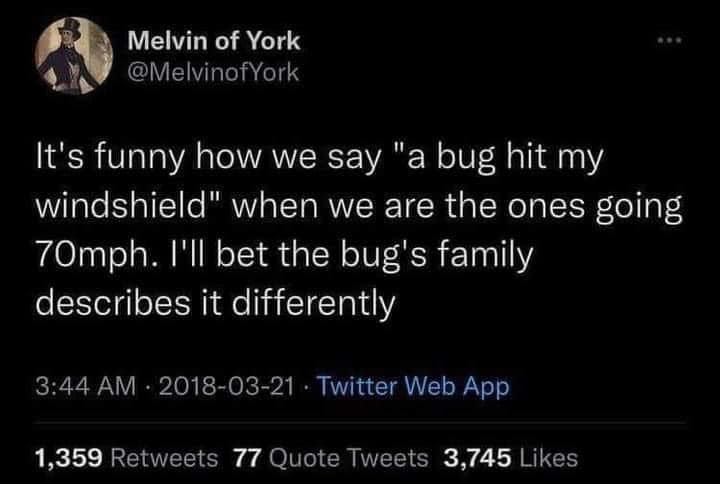Click the 2018-03-21 date
This screenshot has width=720, height=484.
(x=227, y=386)
